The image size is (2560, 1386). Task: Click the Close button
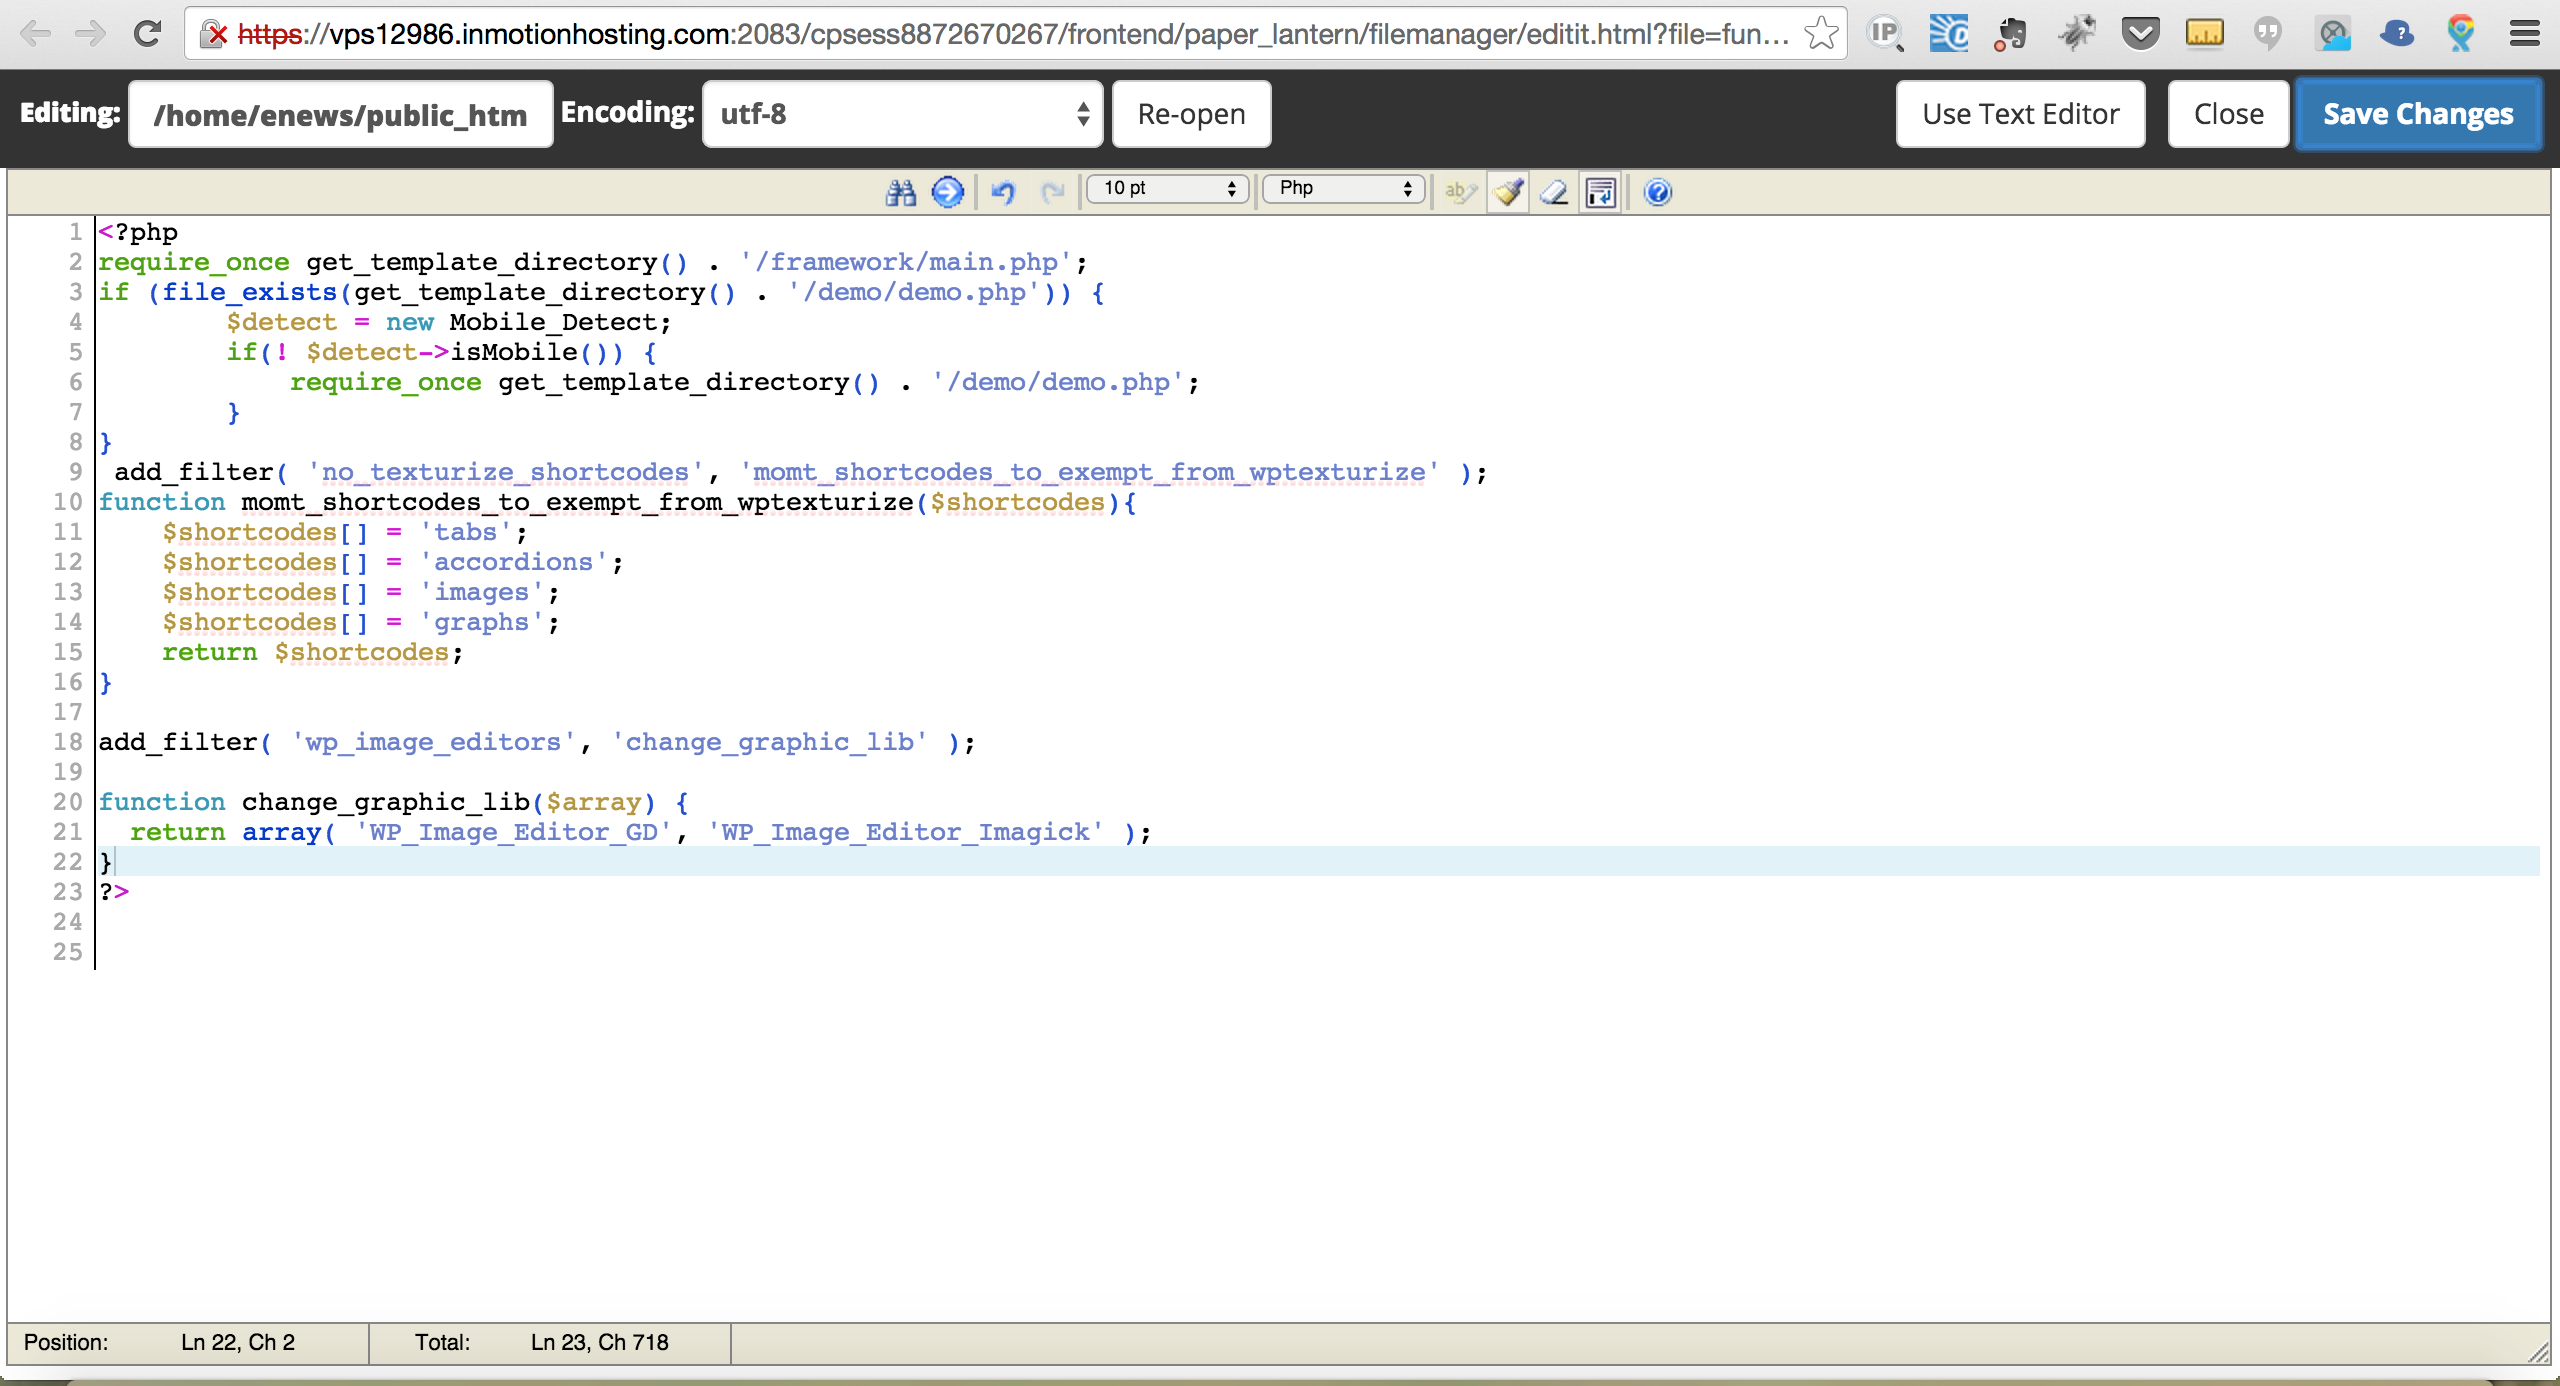coord(2228,114)
